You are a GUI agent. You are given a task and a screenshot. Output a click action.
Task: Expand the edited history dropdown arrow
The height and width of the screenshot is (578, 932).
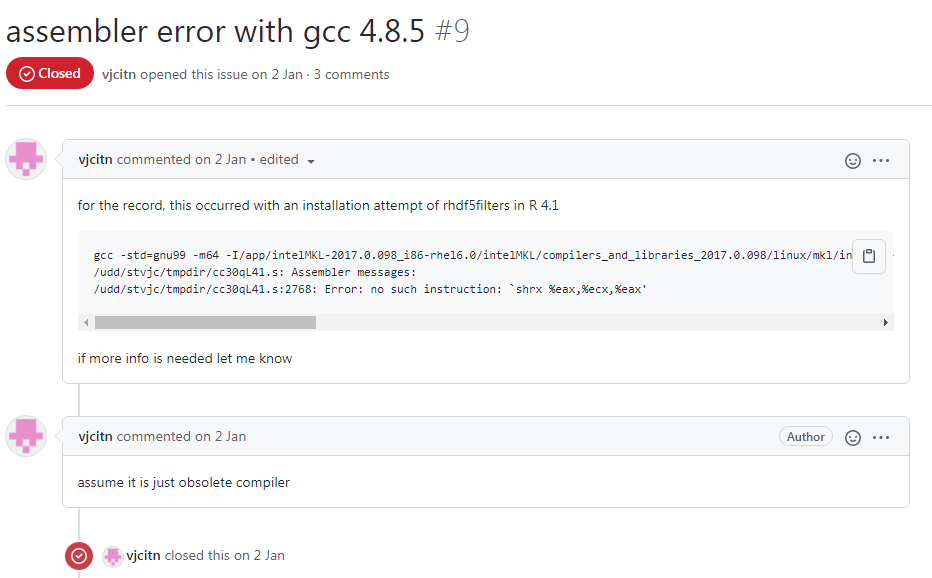(x=311, y=161)
